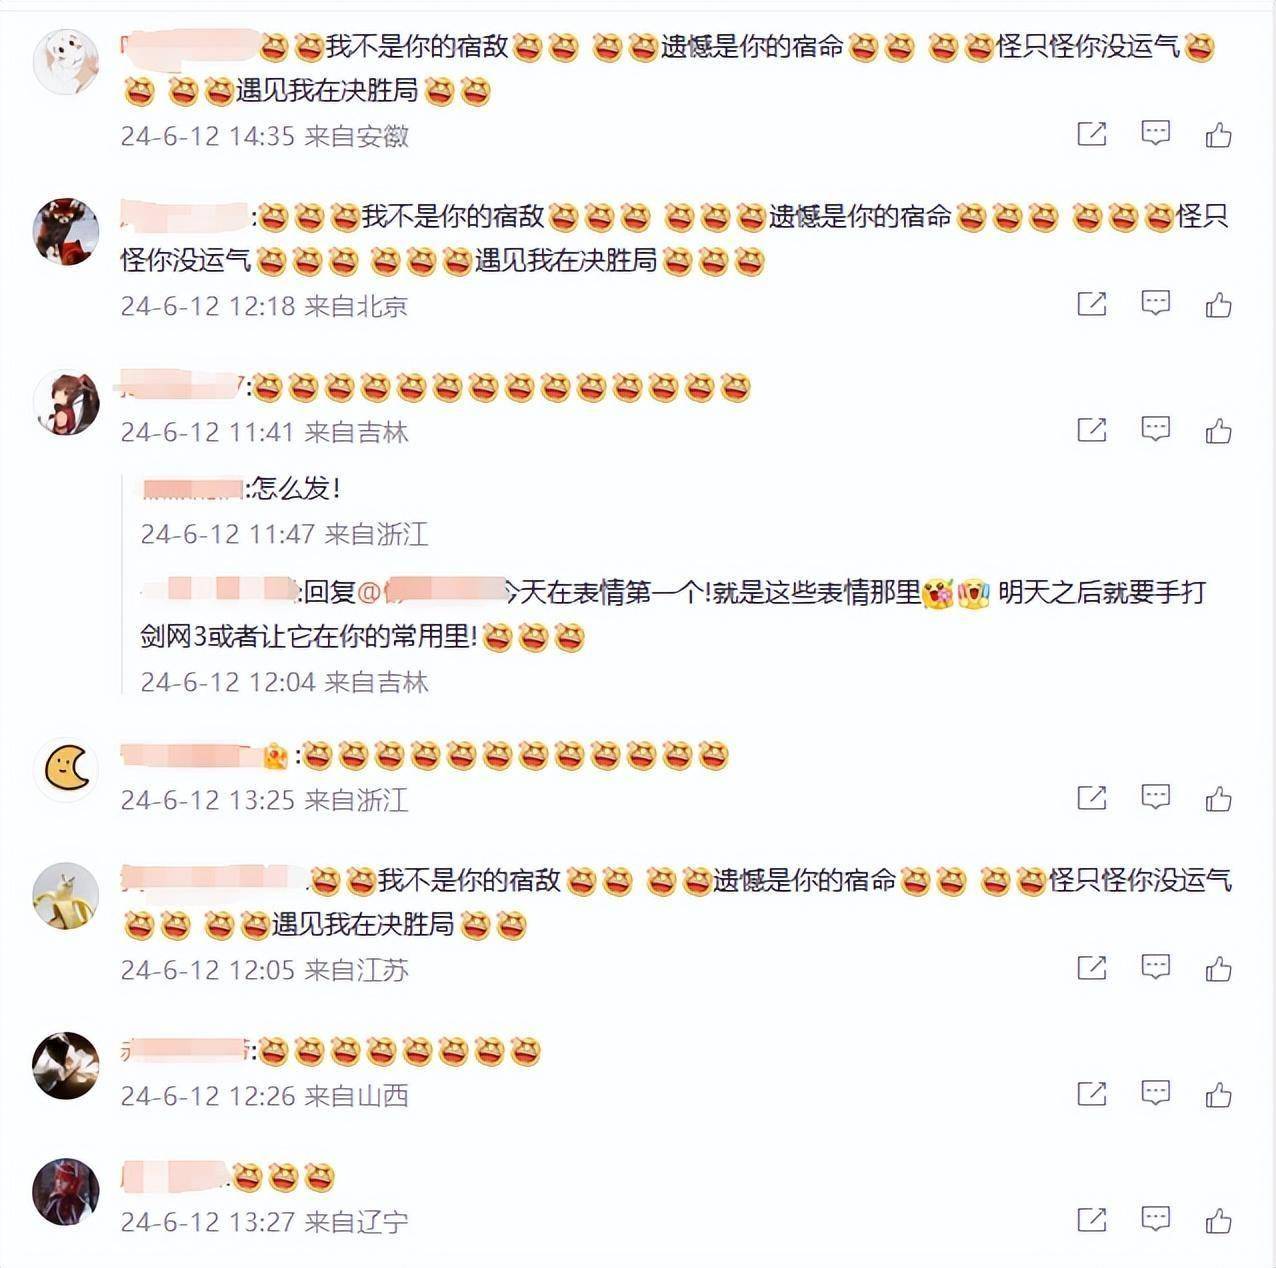1276x1268 pixels.
Task: Open the banana avatar profile
Action: [x=66, y=896]
